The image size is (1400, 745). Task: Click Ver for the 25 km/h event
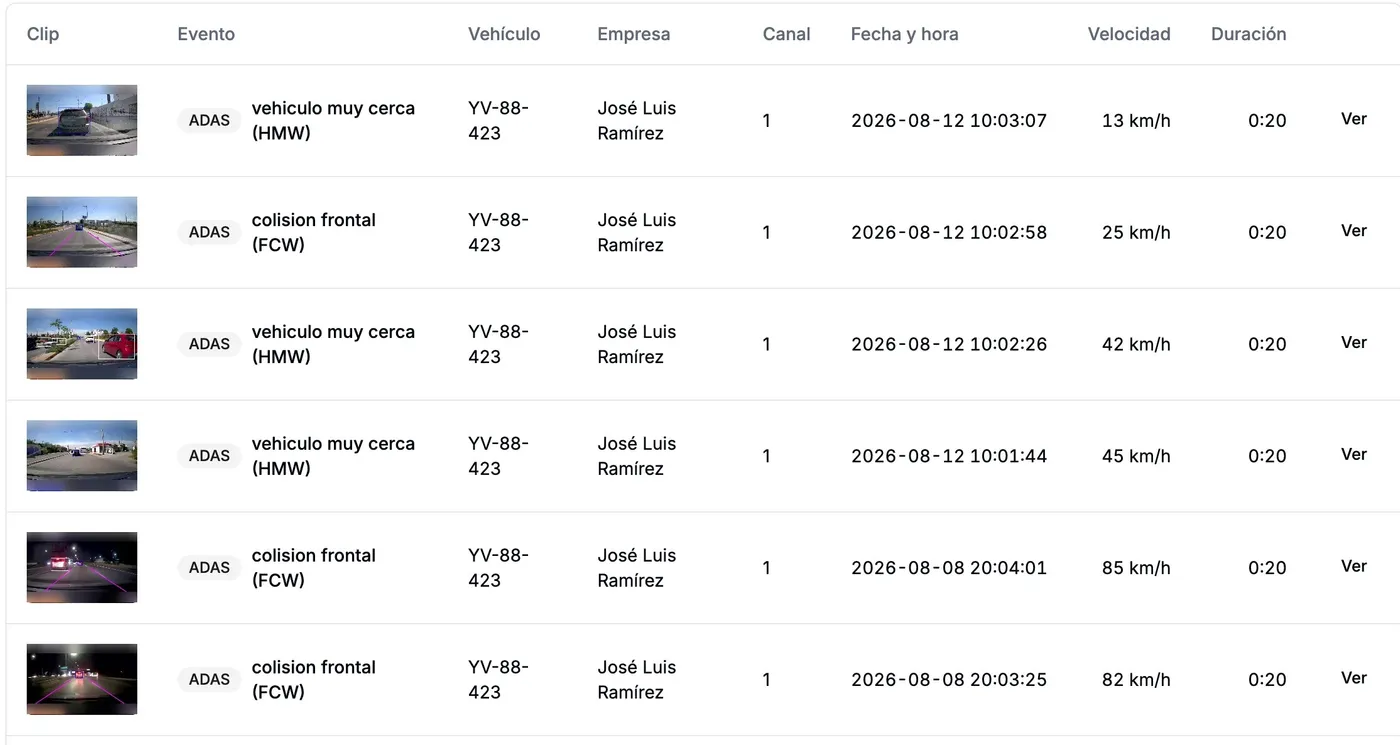point(1353,231)
